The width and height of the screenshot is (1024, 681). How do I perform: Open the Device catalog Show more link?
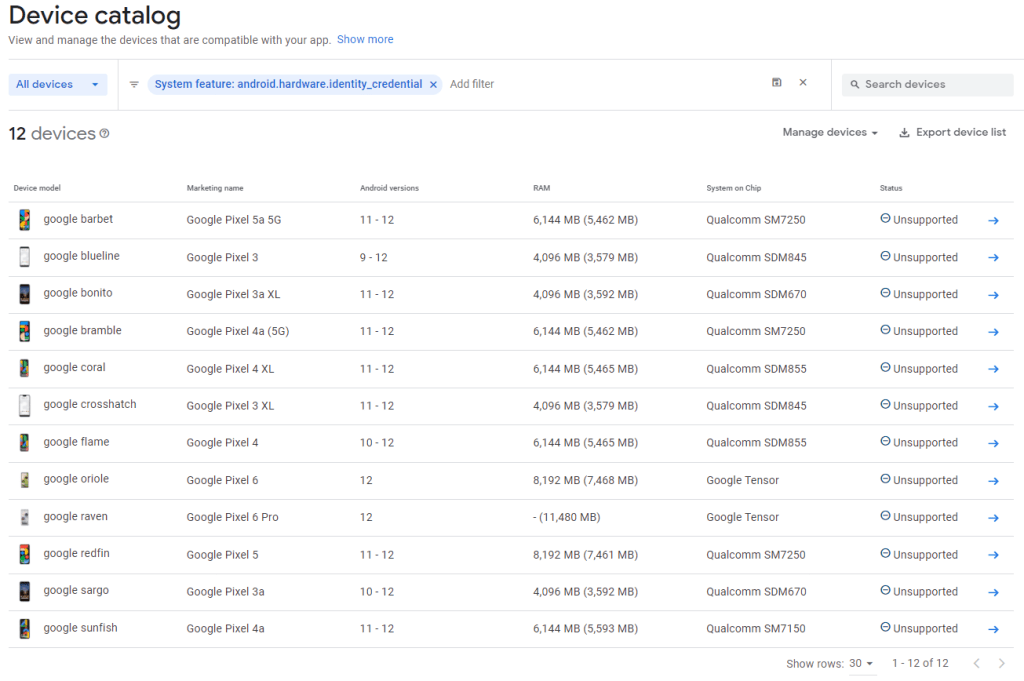(x=365, y=39)
